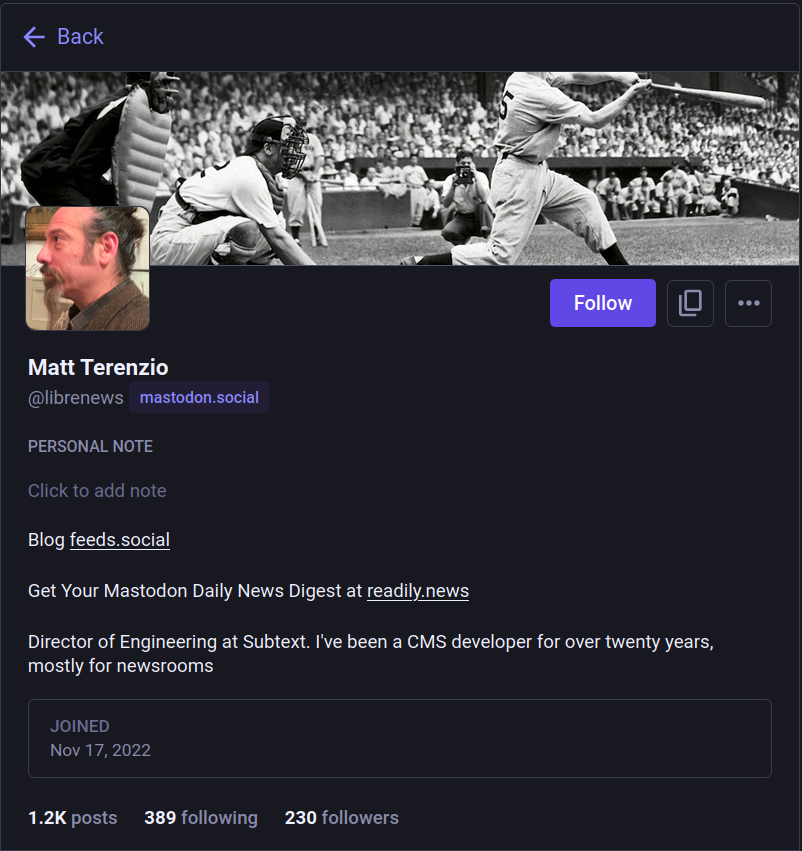The width and height of the screenshot is (802, 851).
Task: Click the mastodon.social domain badge
Action: point(199,398)
